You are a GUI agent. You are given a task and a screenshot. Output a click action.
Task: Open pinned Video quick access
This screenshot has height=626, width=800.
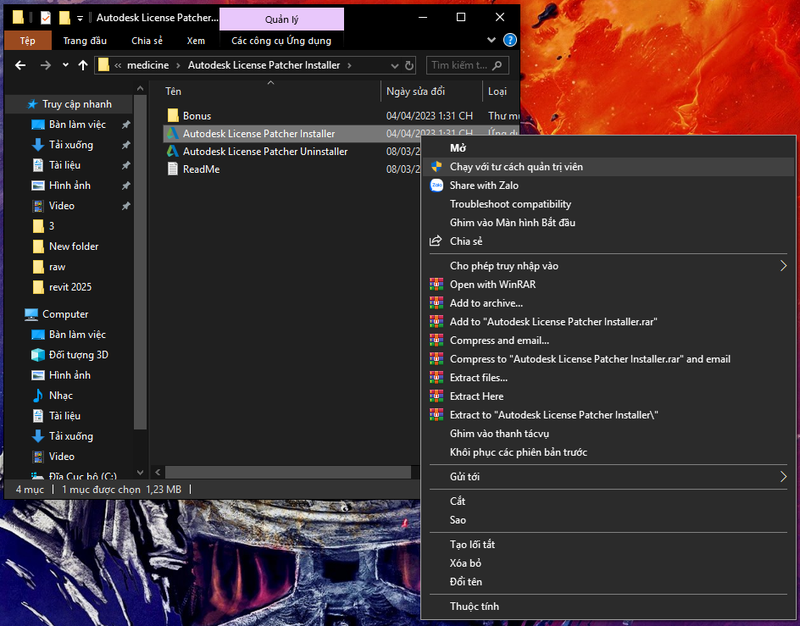click(61, 206)
